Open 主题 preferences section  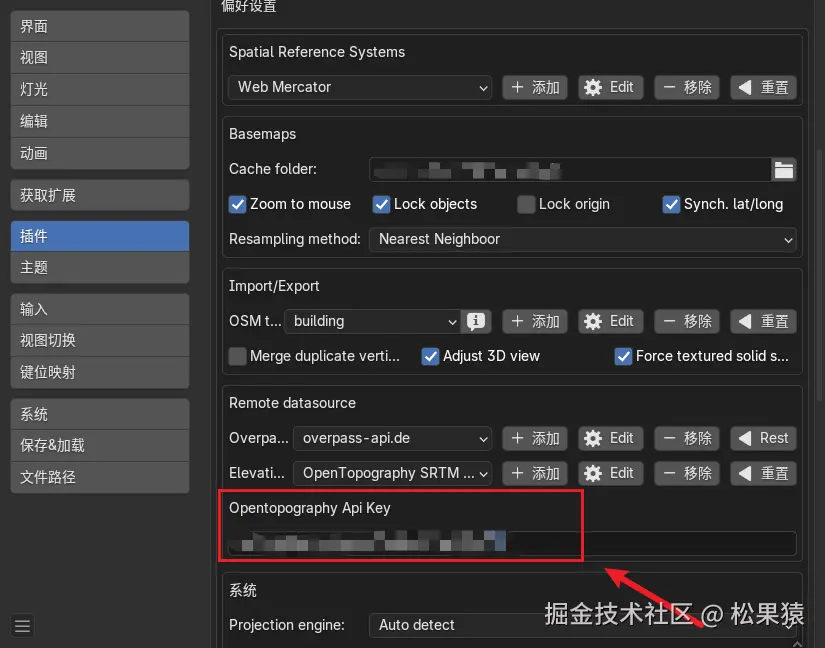click(x=100, y=268)
